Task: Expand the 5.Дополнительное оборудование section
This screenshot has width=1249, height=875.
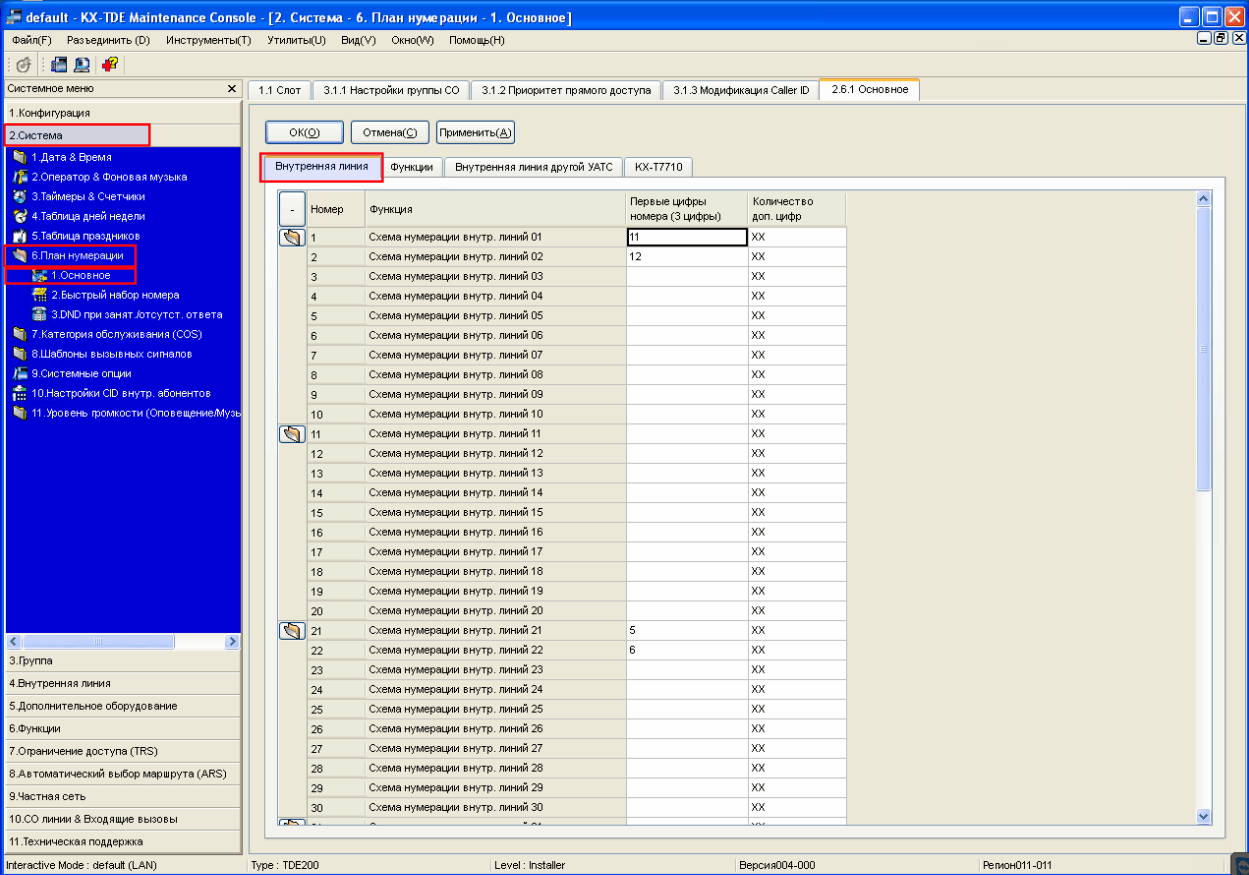Action: click(123, 706)
